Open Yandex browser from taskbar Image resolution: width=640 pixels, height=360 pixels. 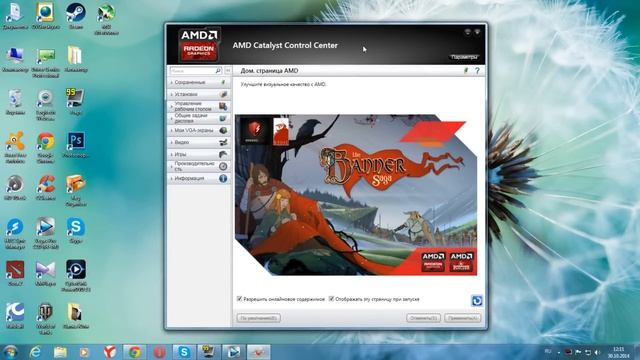coord(109,352)
